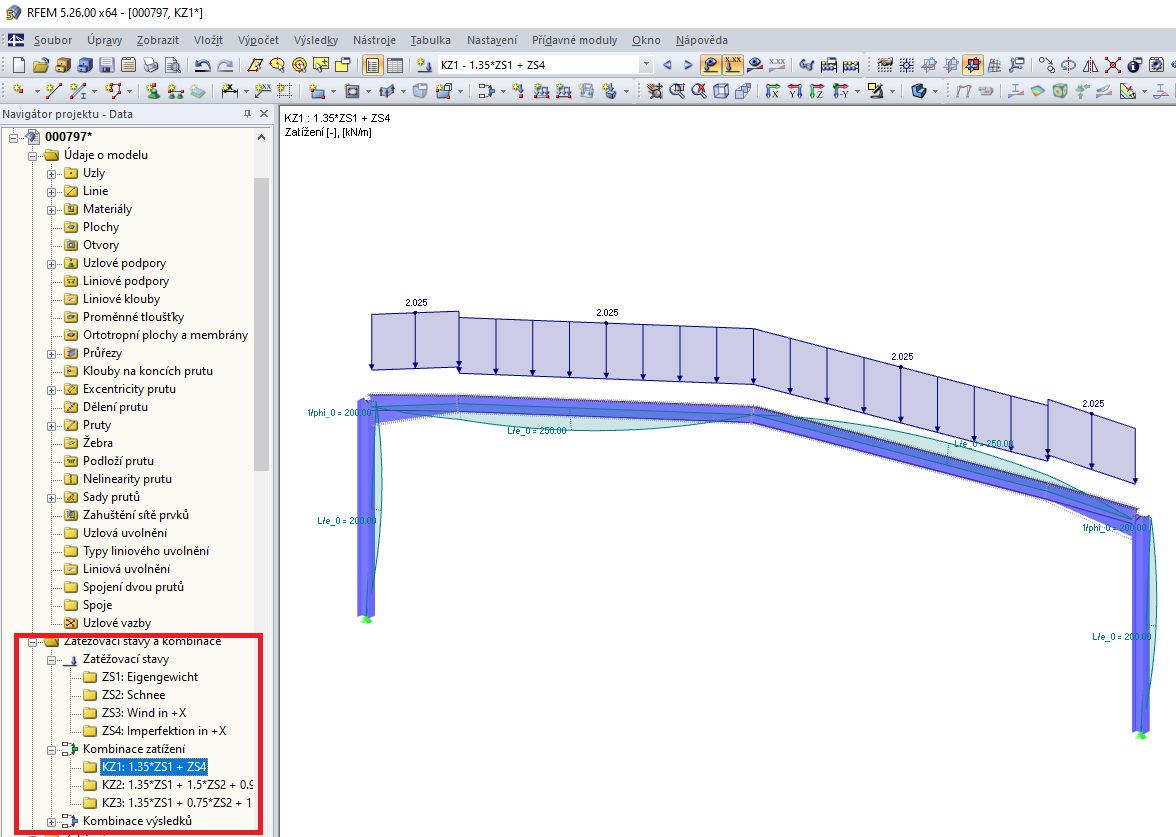Select KZ2 load combination
The width and height of the screenshot is (1176, 837).
coord(177,784)
